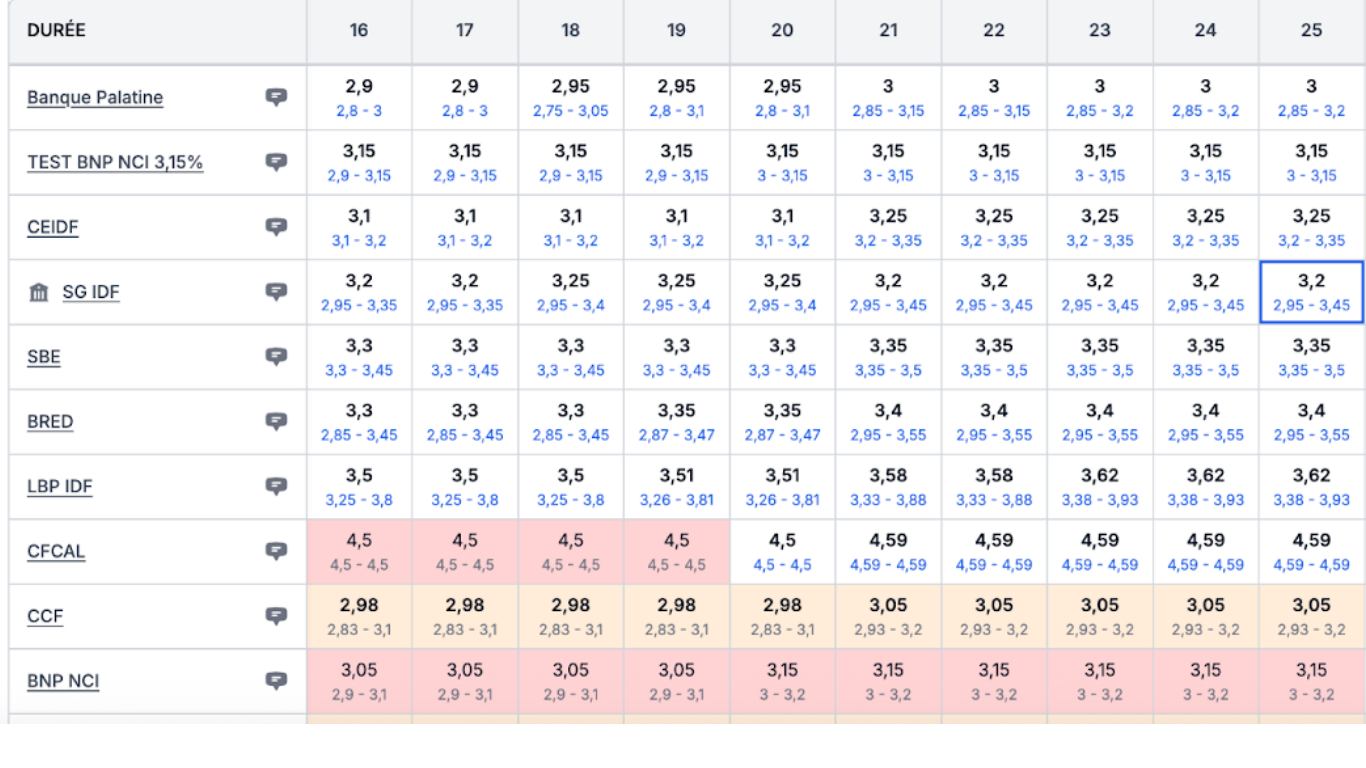Open the SG IDF comment bubble
Screen dimensions: 1366x768
coord(276,292)
